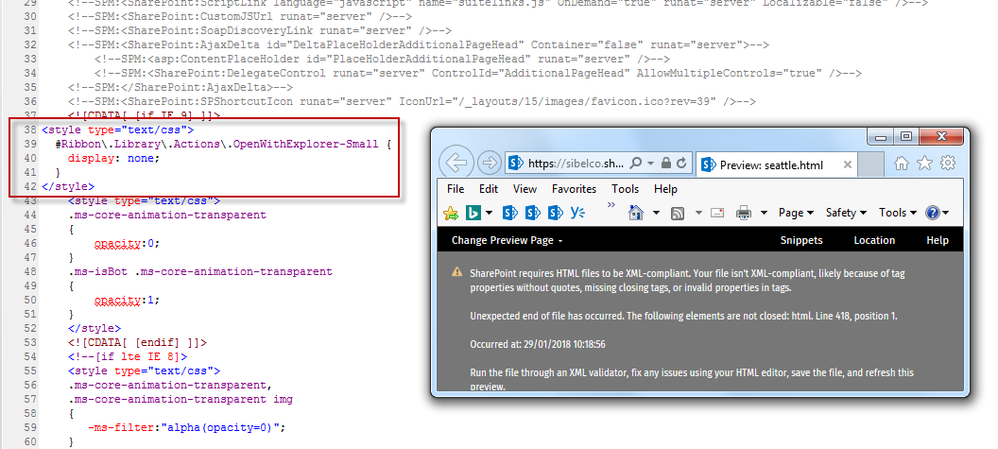Click the Home house icon in command bar
This screenshot has height=449, width=998.
[635, 213]
